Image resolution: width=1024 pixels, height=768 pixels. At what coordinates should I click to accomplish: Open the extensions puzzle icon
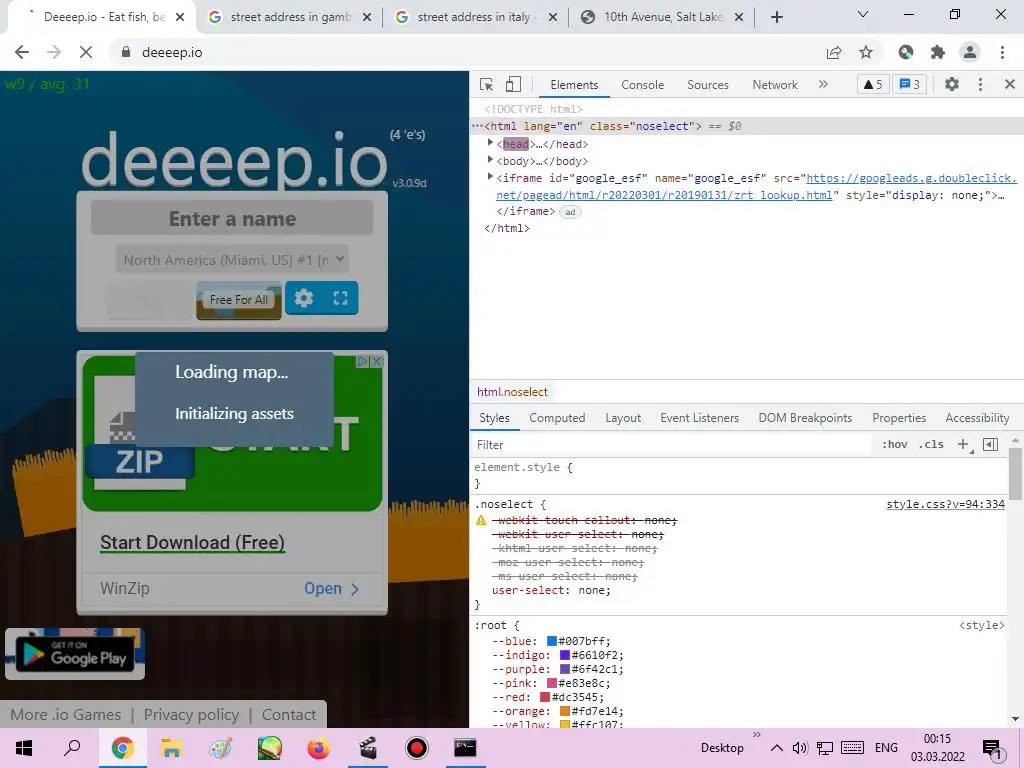938,52
